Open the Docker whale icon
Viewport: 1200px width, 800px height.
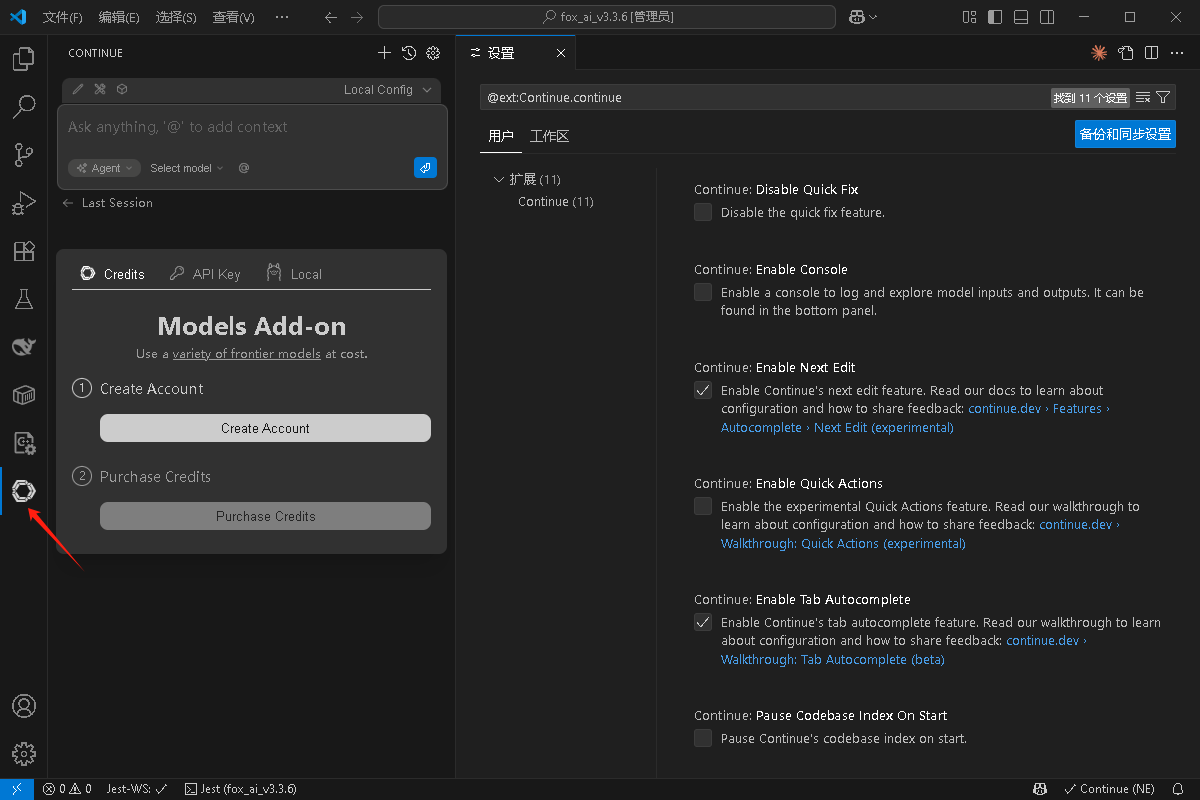click(x=24, y=347)
